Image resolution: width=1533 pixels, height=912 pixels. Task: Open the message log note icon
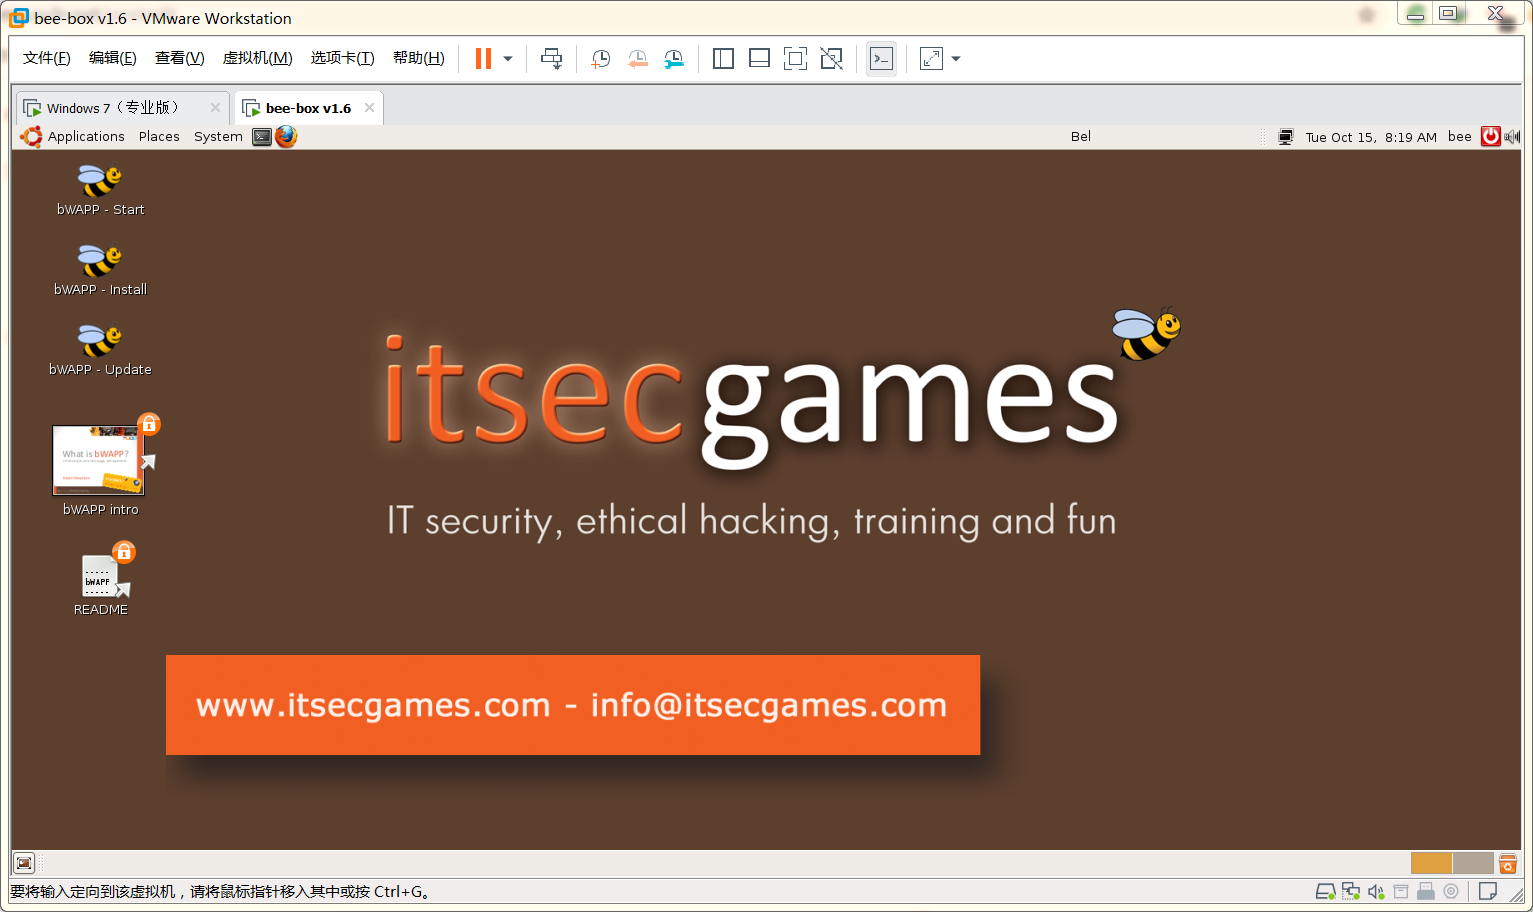(1488, 891)
